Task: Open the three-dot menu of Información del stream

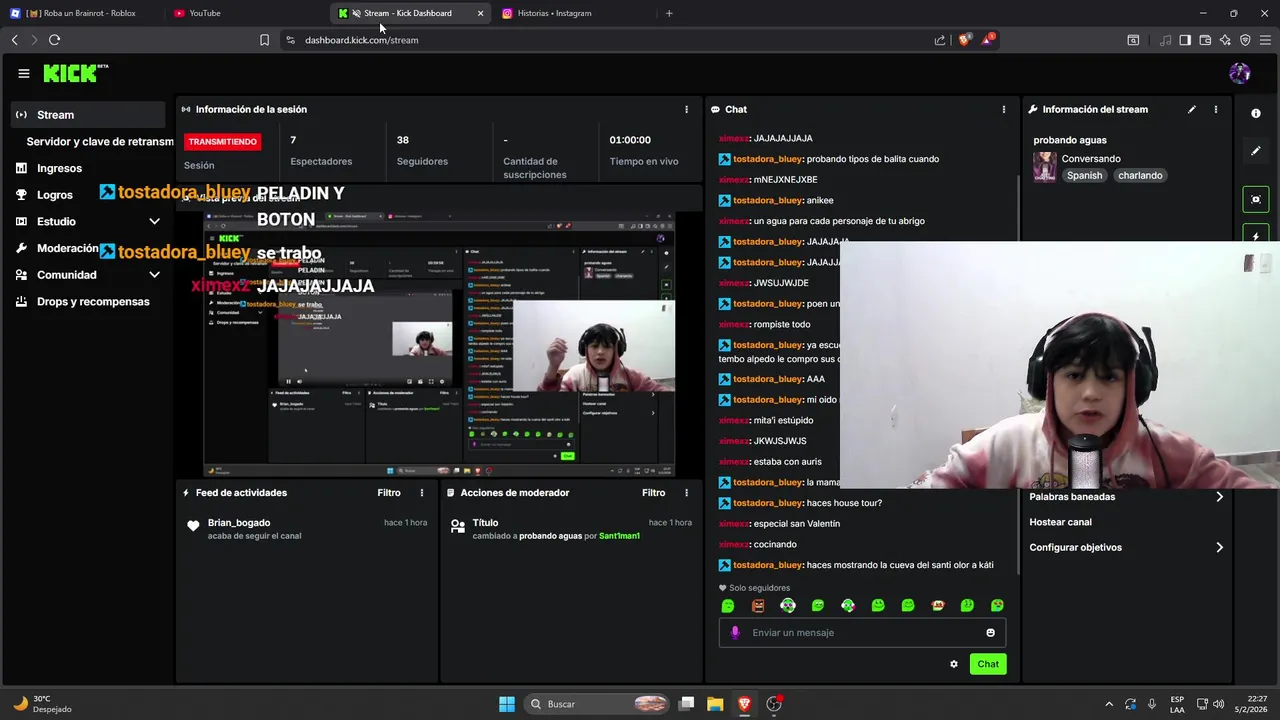Action: (x=1216, y=109)
